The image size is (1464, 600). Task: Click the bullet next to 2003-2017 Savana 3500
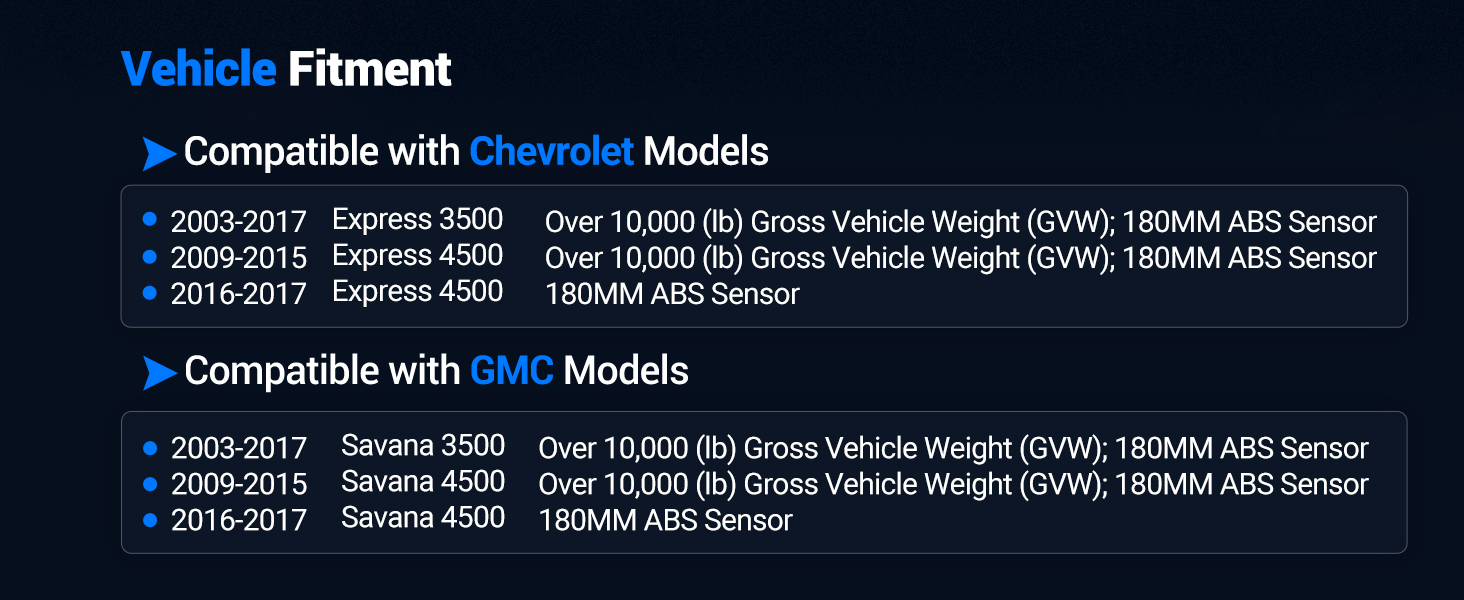[150, 446]
